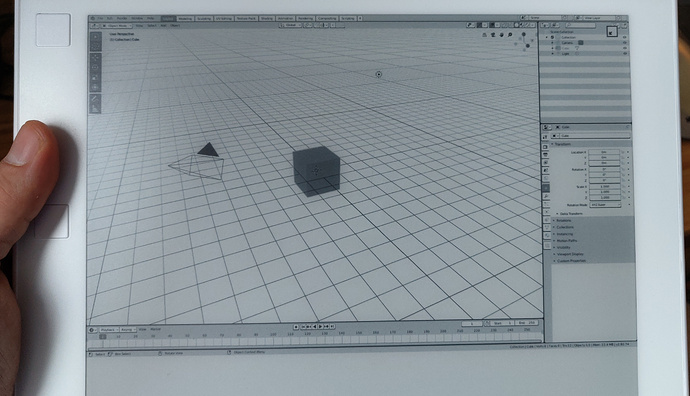
Task: Click the Scale X value field
Action: pos(604,187)
